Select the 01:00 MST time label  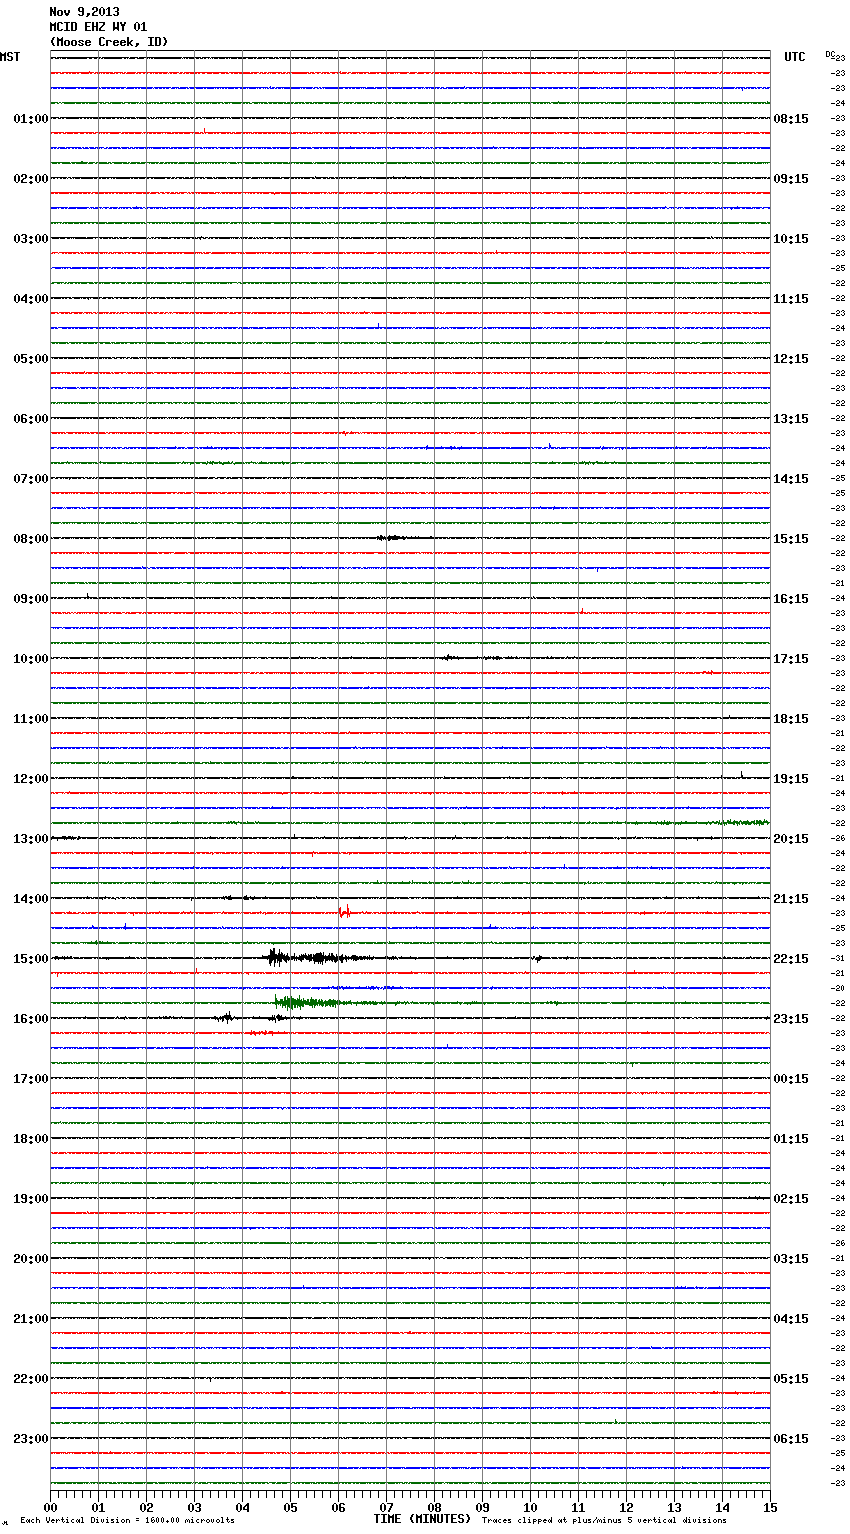coord(30,119)
